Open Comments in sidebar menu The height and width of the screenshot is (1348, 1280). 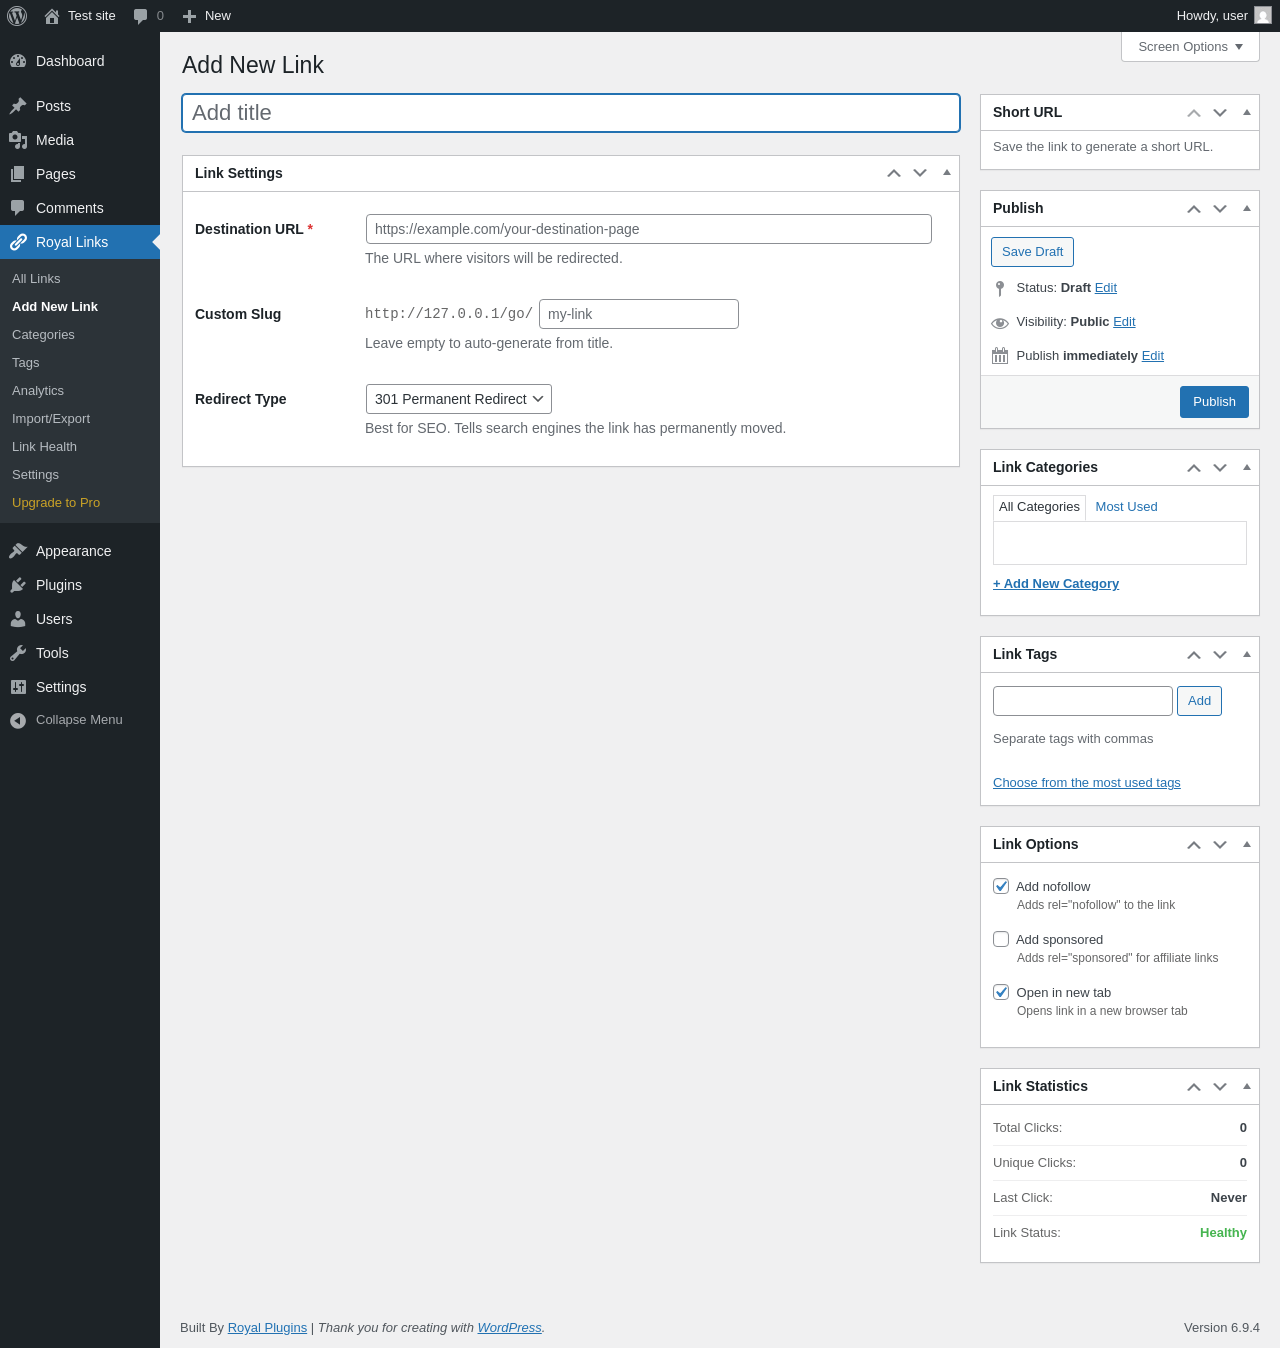click(80, 208)
